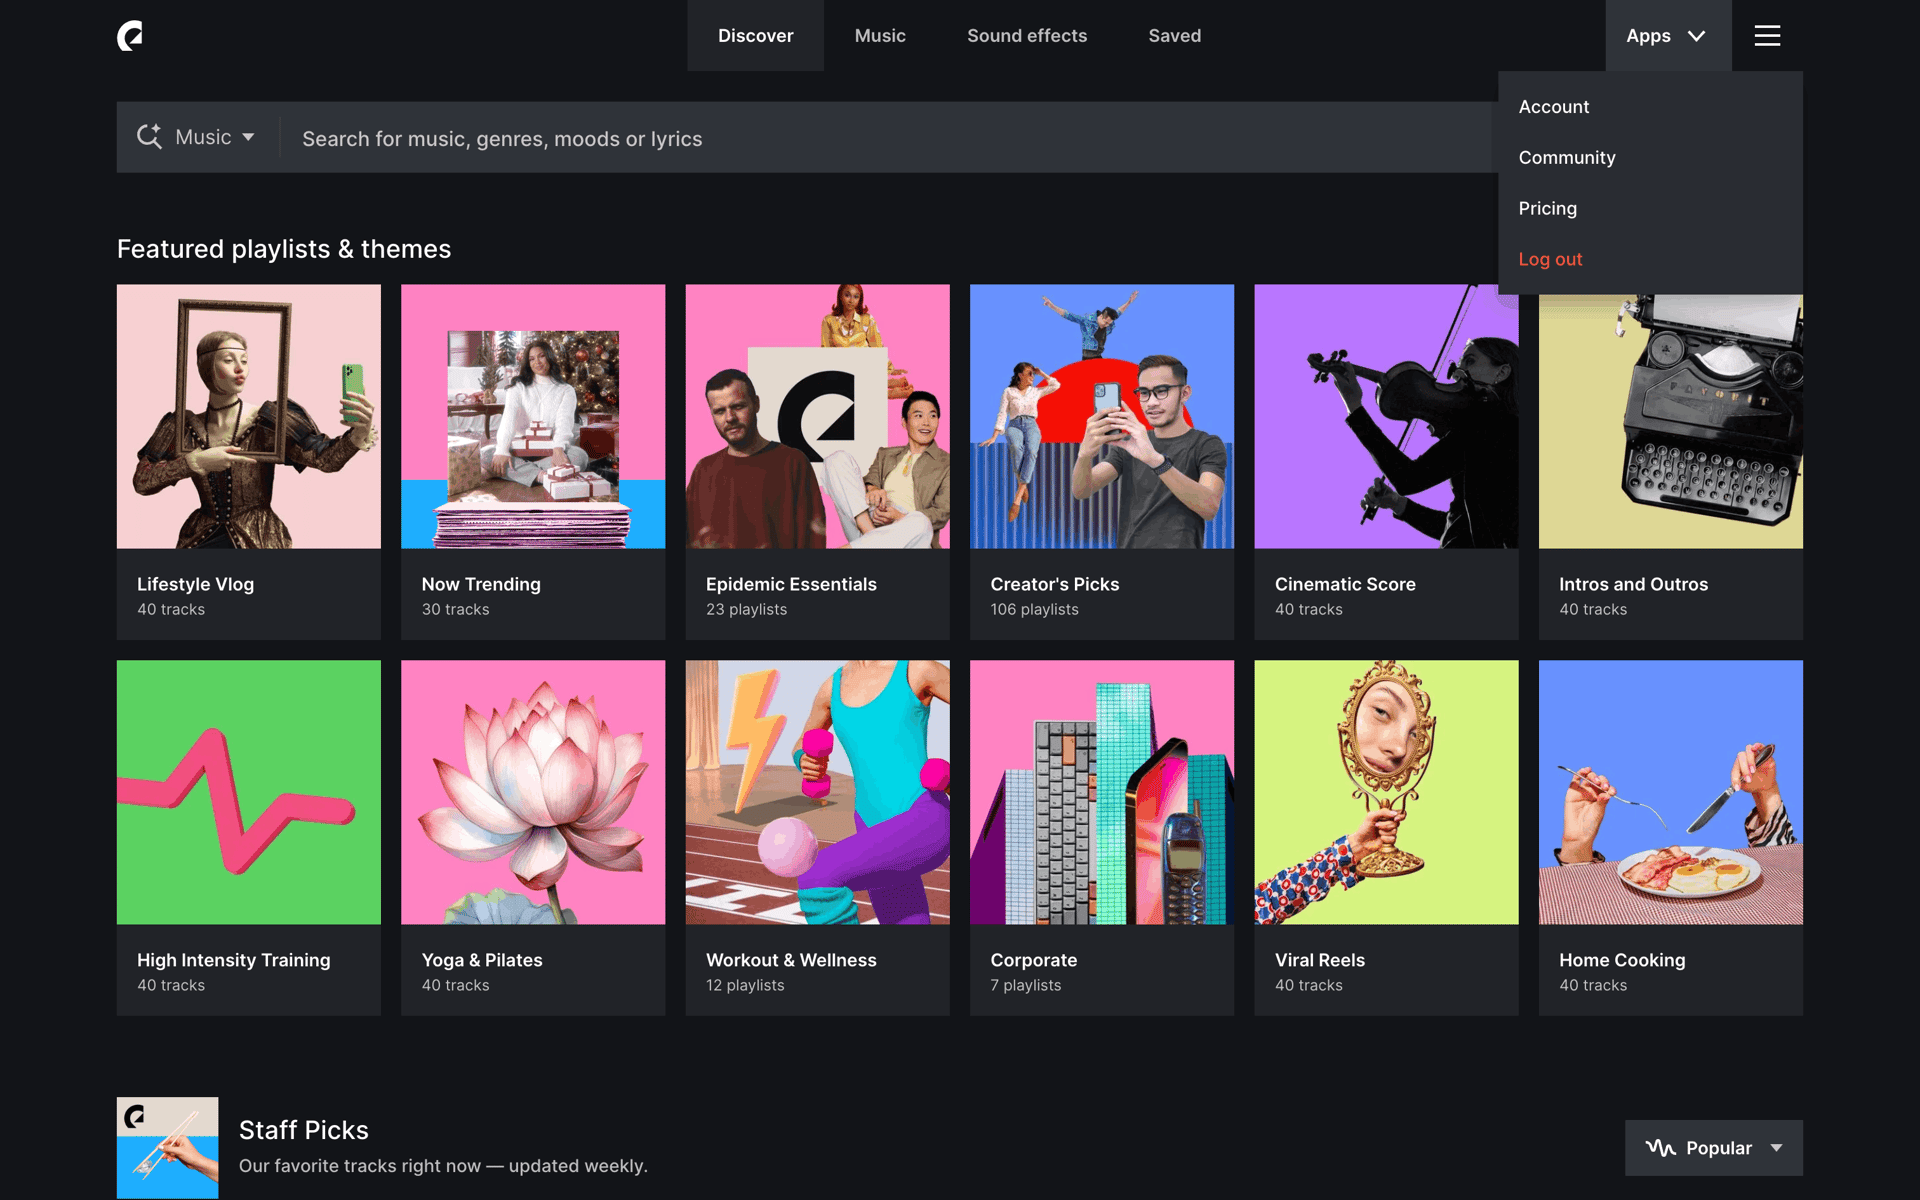Open the Intros and Outros typewriter thumbnail

[1671, 421]
